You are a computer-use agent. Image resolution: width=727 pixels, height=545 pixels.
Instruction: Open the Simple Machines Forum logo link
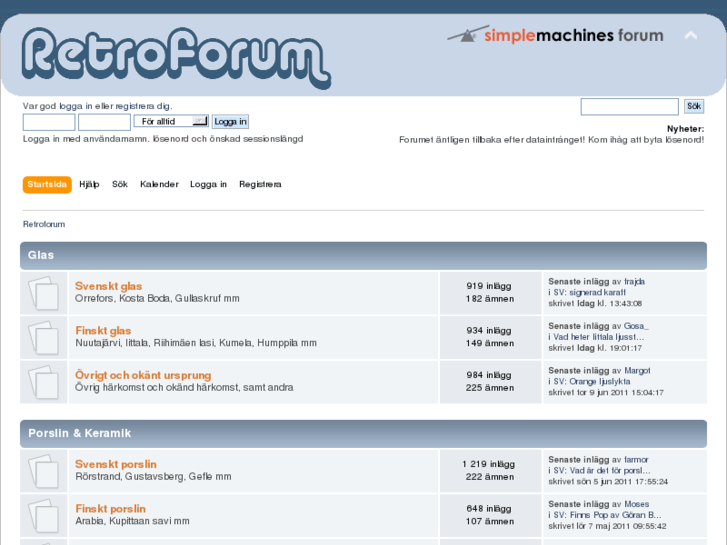coord(555,35)
